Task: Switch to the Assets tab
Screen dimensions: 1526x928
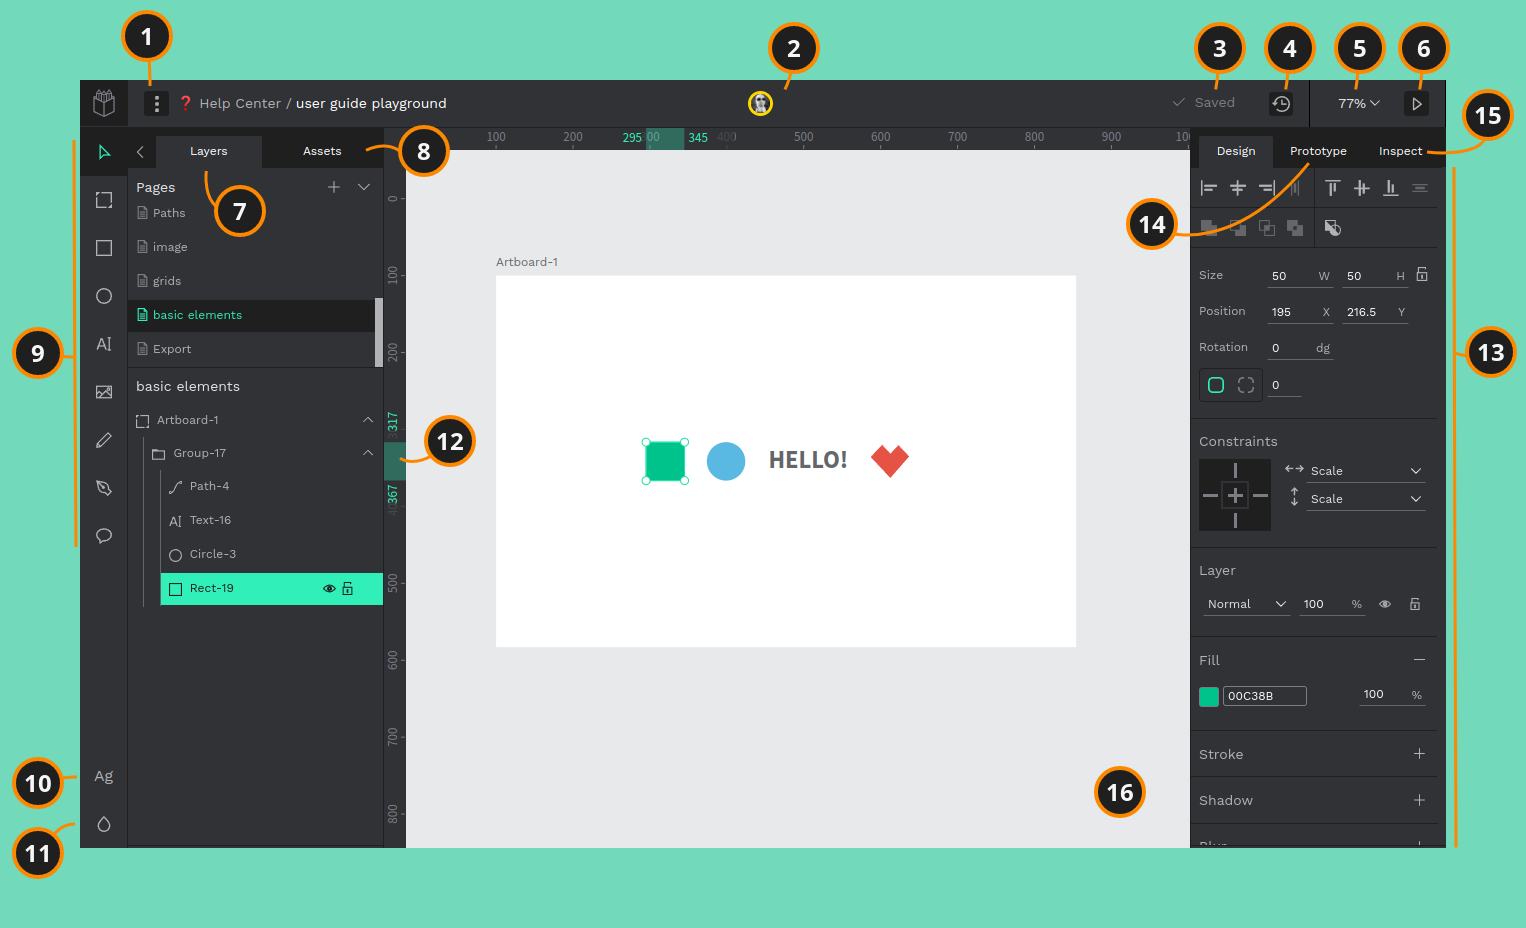Action: (322, 151)
